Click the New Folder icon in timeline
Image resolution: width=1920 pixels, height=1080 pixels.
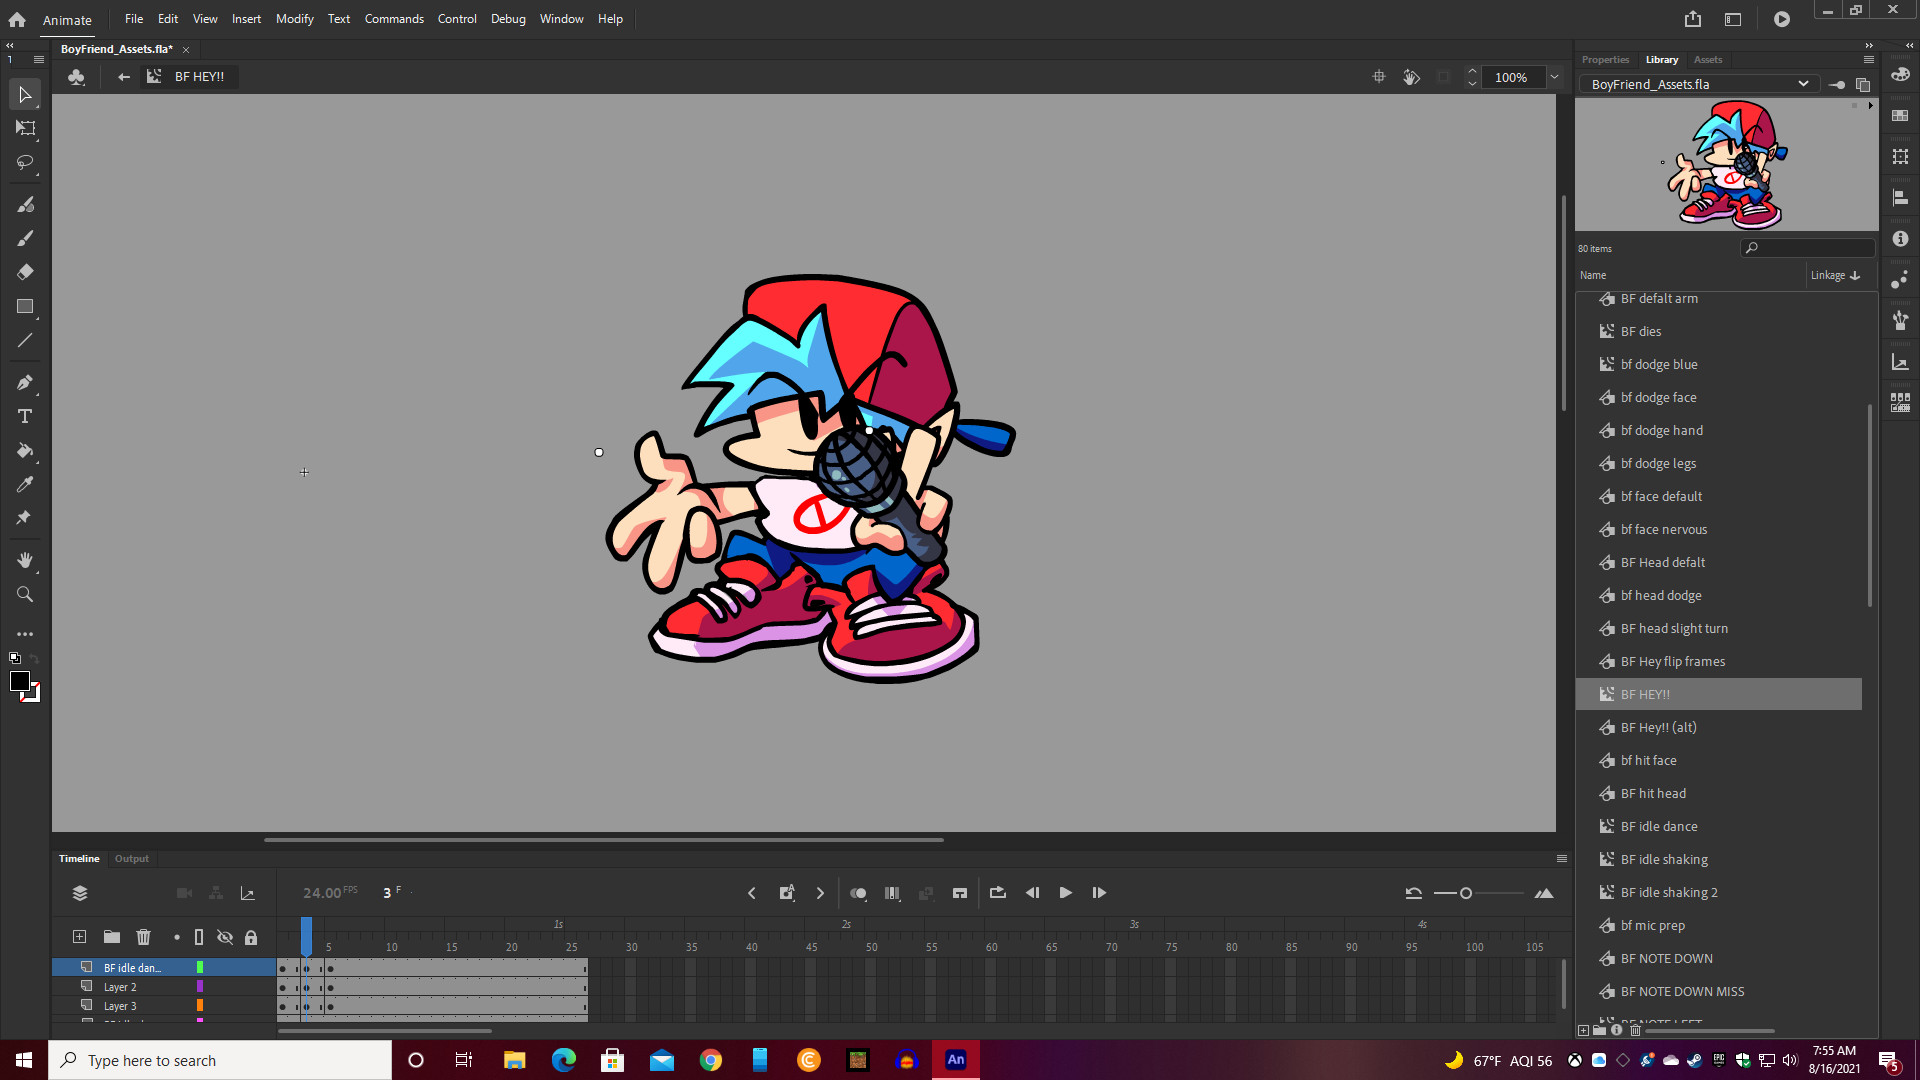(112, 937)
